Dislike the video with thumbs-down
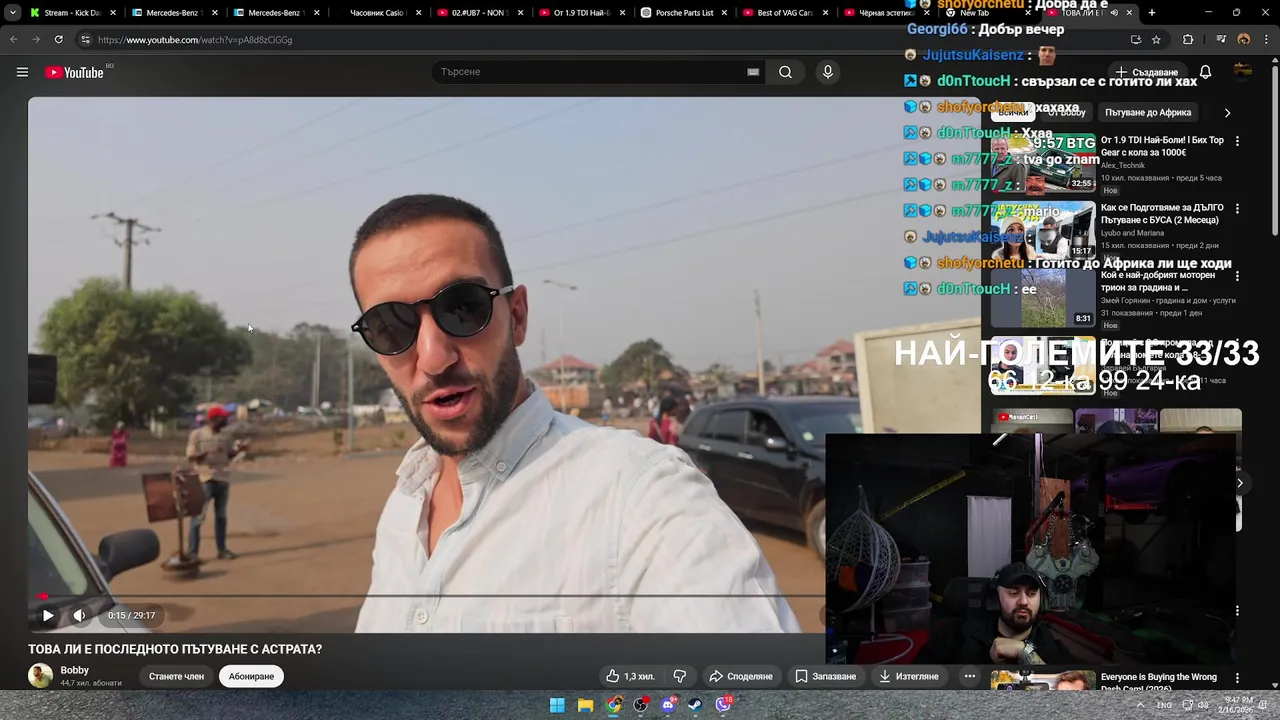This screenshot has height=720, width=1280. click(679, 676)
